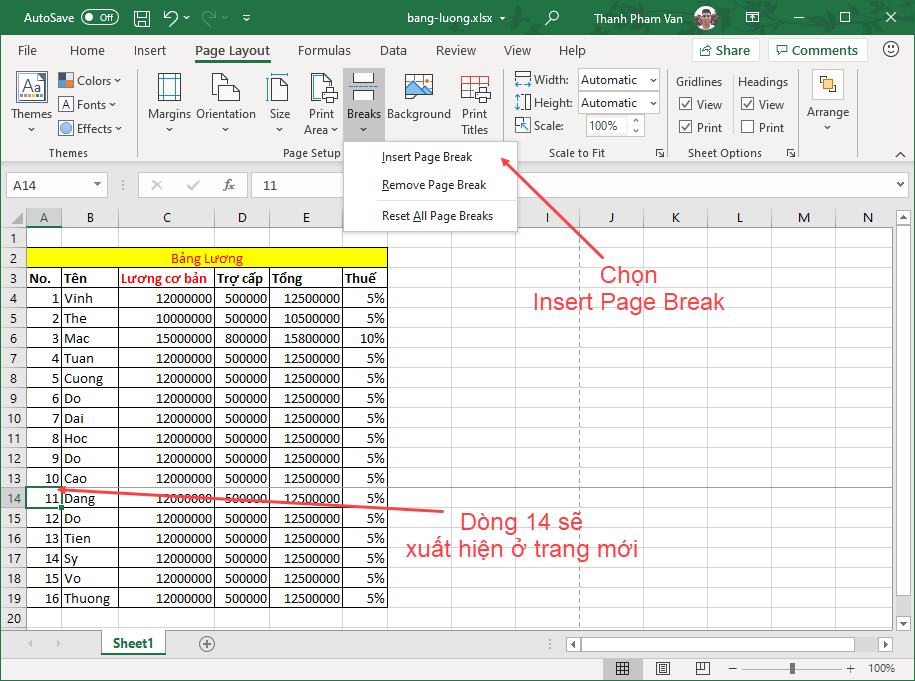This screenshot has height=681, width=915.
Task: Open theme Fonts options
Action: (x=88, y=104)
